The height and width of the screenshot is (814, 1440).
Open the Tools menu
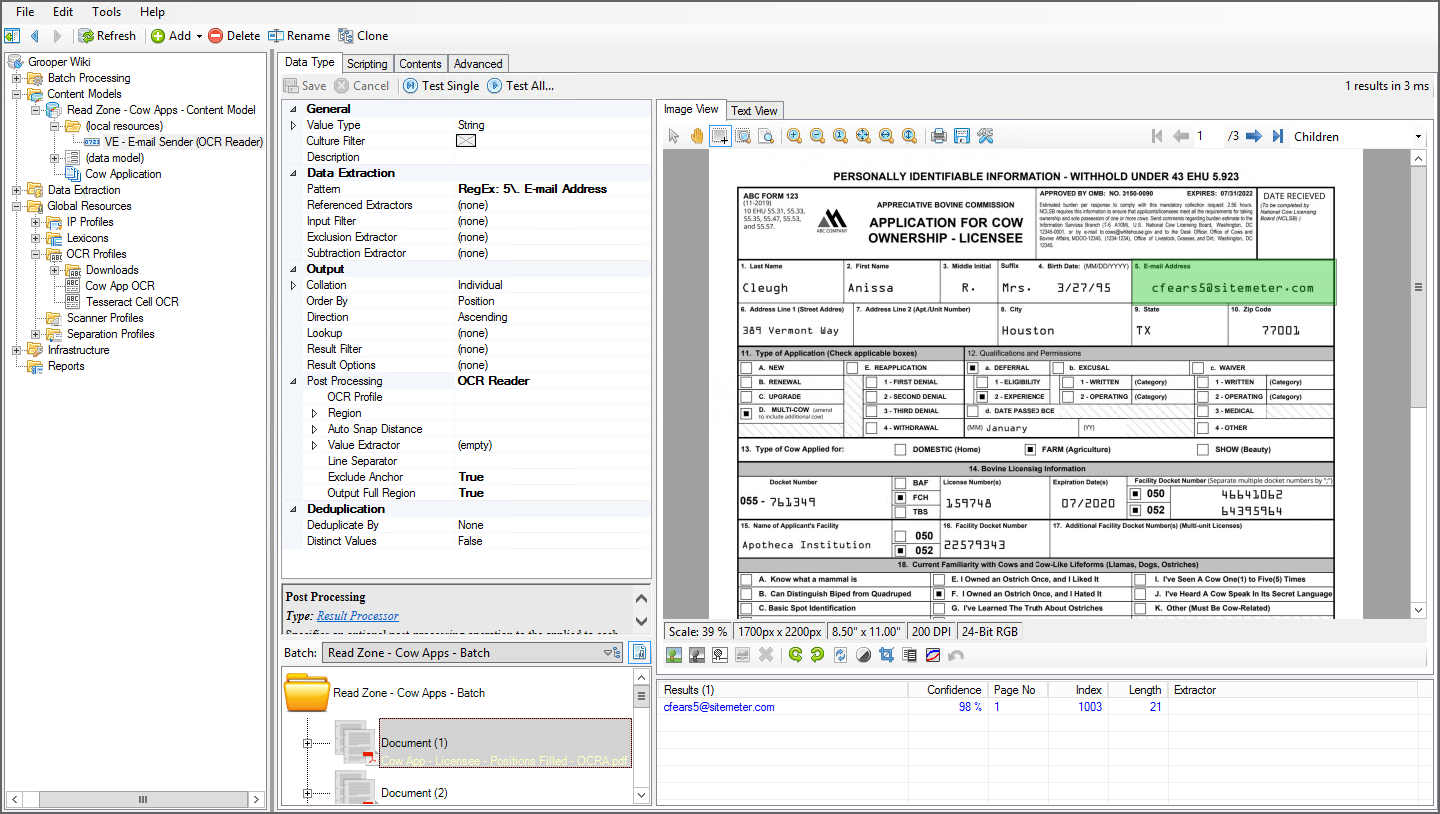(x=106, y=12)
